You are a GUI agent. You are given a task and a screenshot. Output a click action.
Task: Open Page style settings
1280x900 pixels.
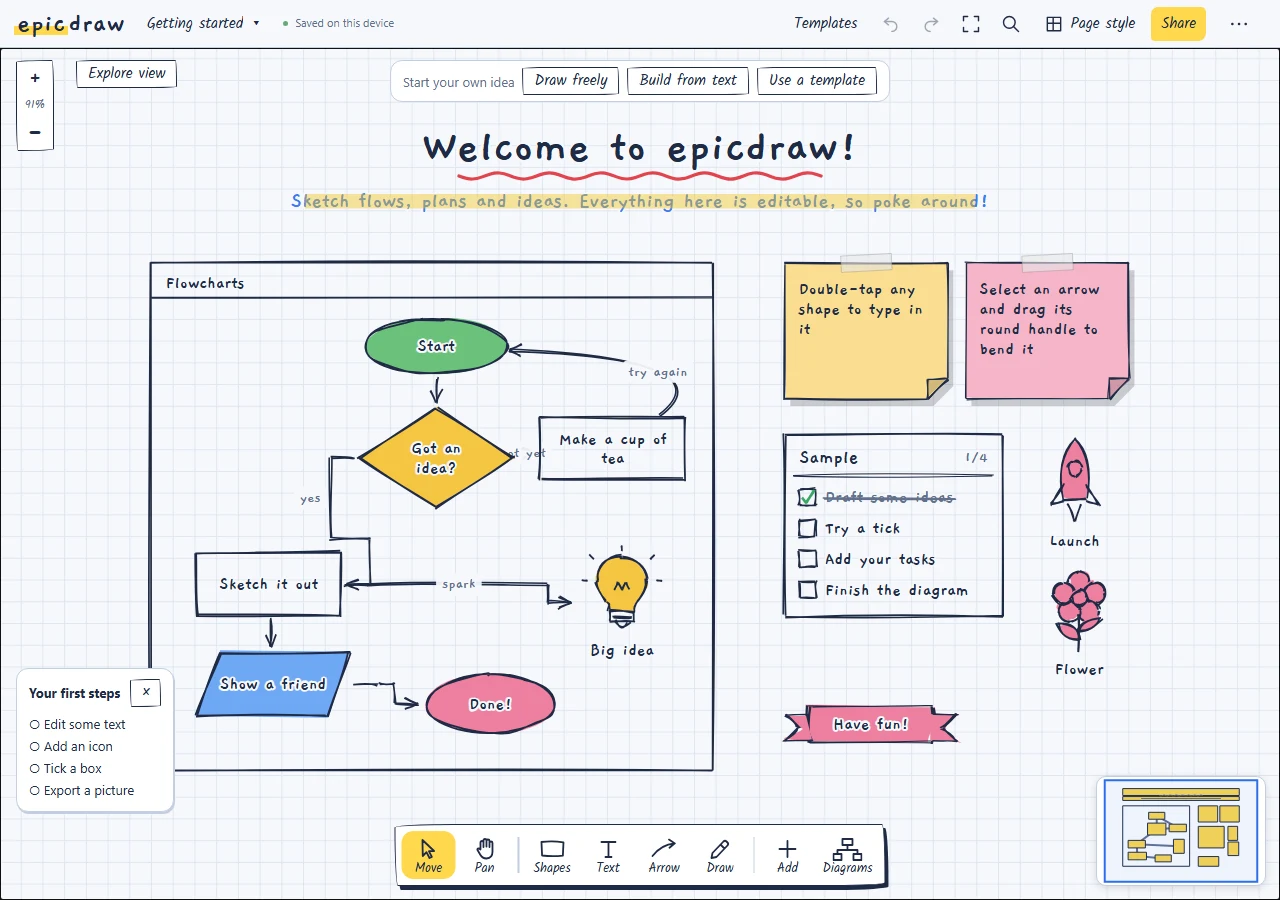point(1090,24)
